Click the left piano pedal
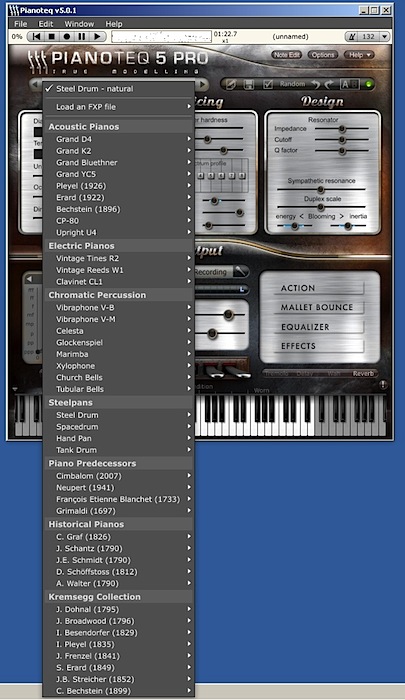Image resolution: width=405 pixels, height=700 pixels. pos(215,371)
